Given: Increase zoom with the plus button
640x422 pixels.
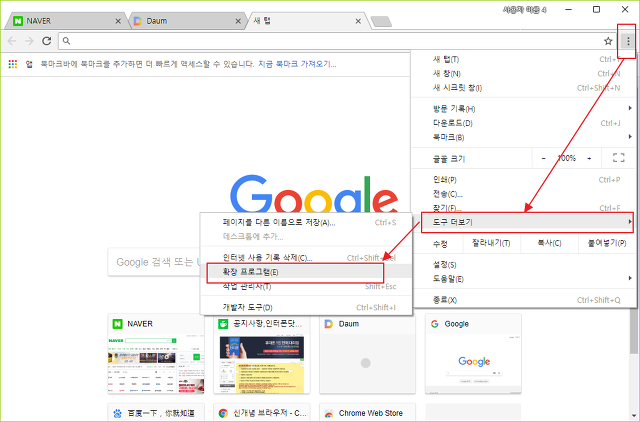Looking at the screenshot, I should [589, 158].
